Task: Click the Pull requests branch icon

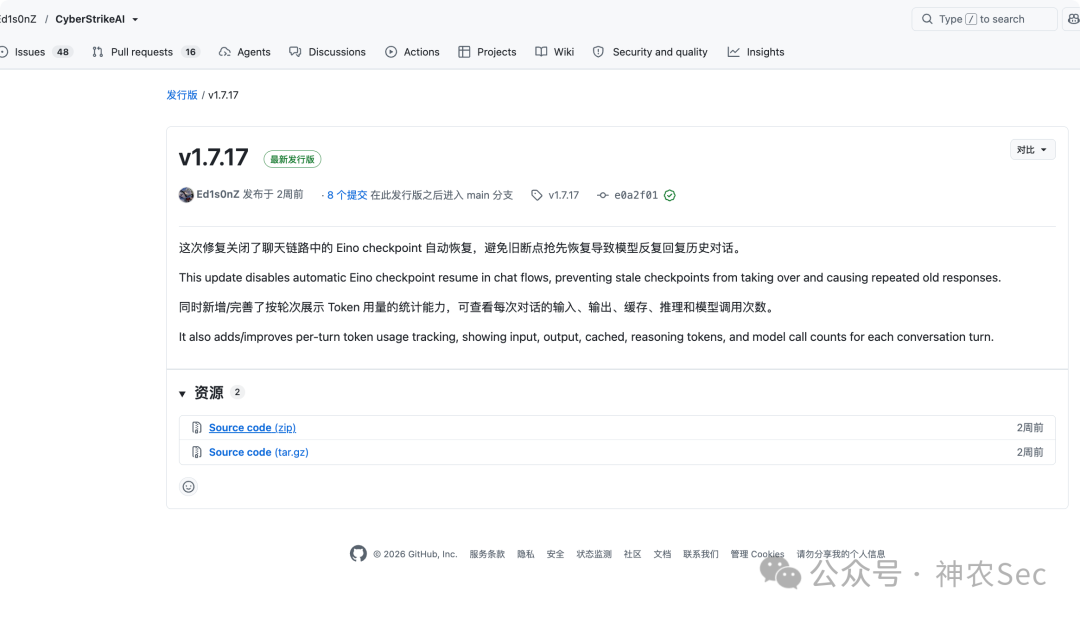Action: coord(98,52)
